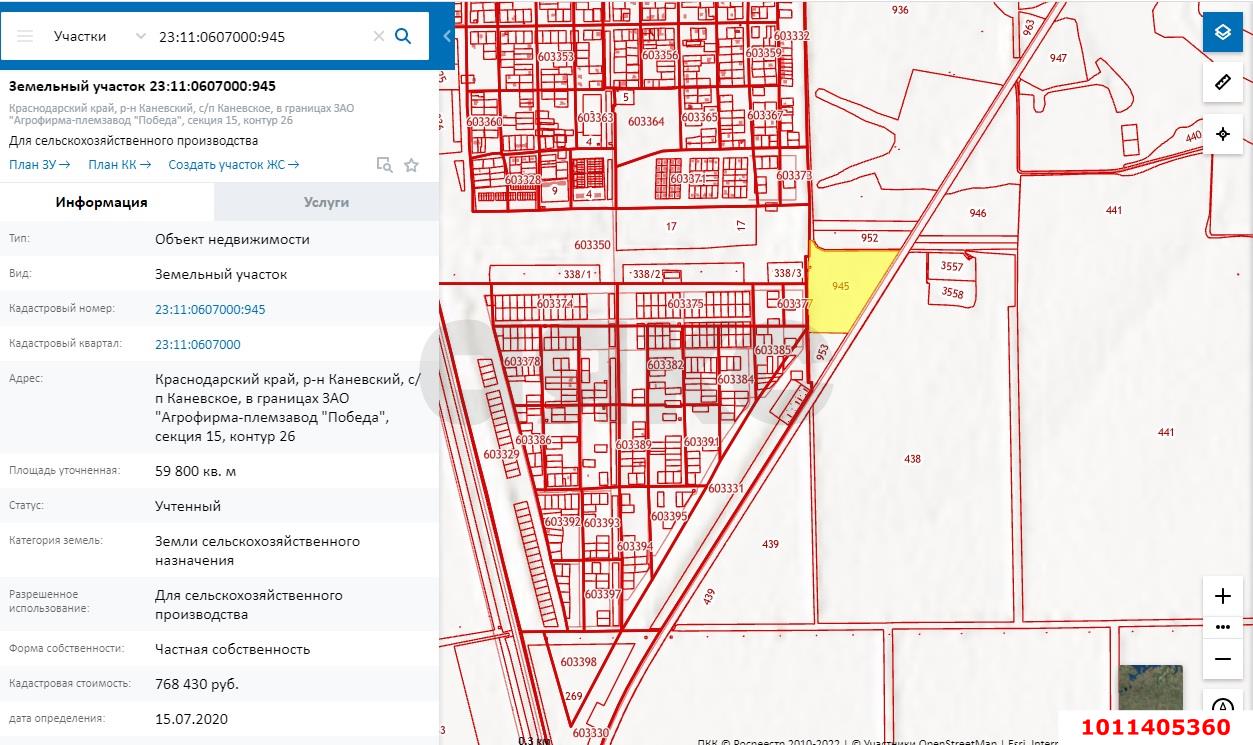Click the parcel labeled 338/3
The width and height of the screenshot is (1253, 745).
(x=788, y=273)
